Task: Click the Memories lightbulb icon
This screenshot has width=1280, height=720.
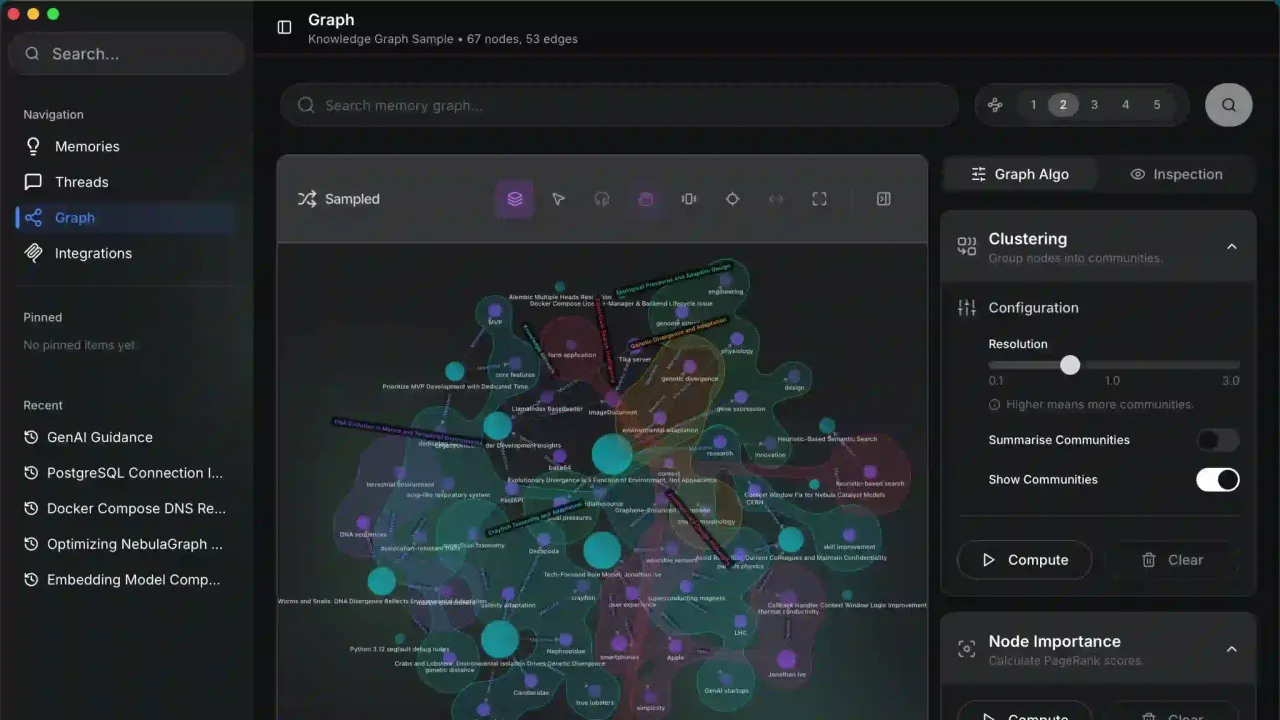Action: tap(34, 146)
